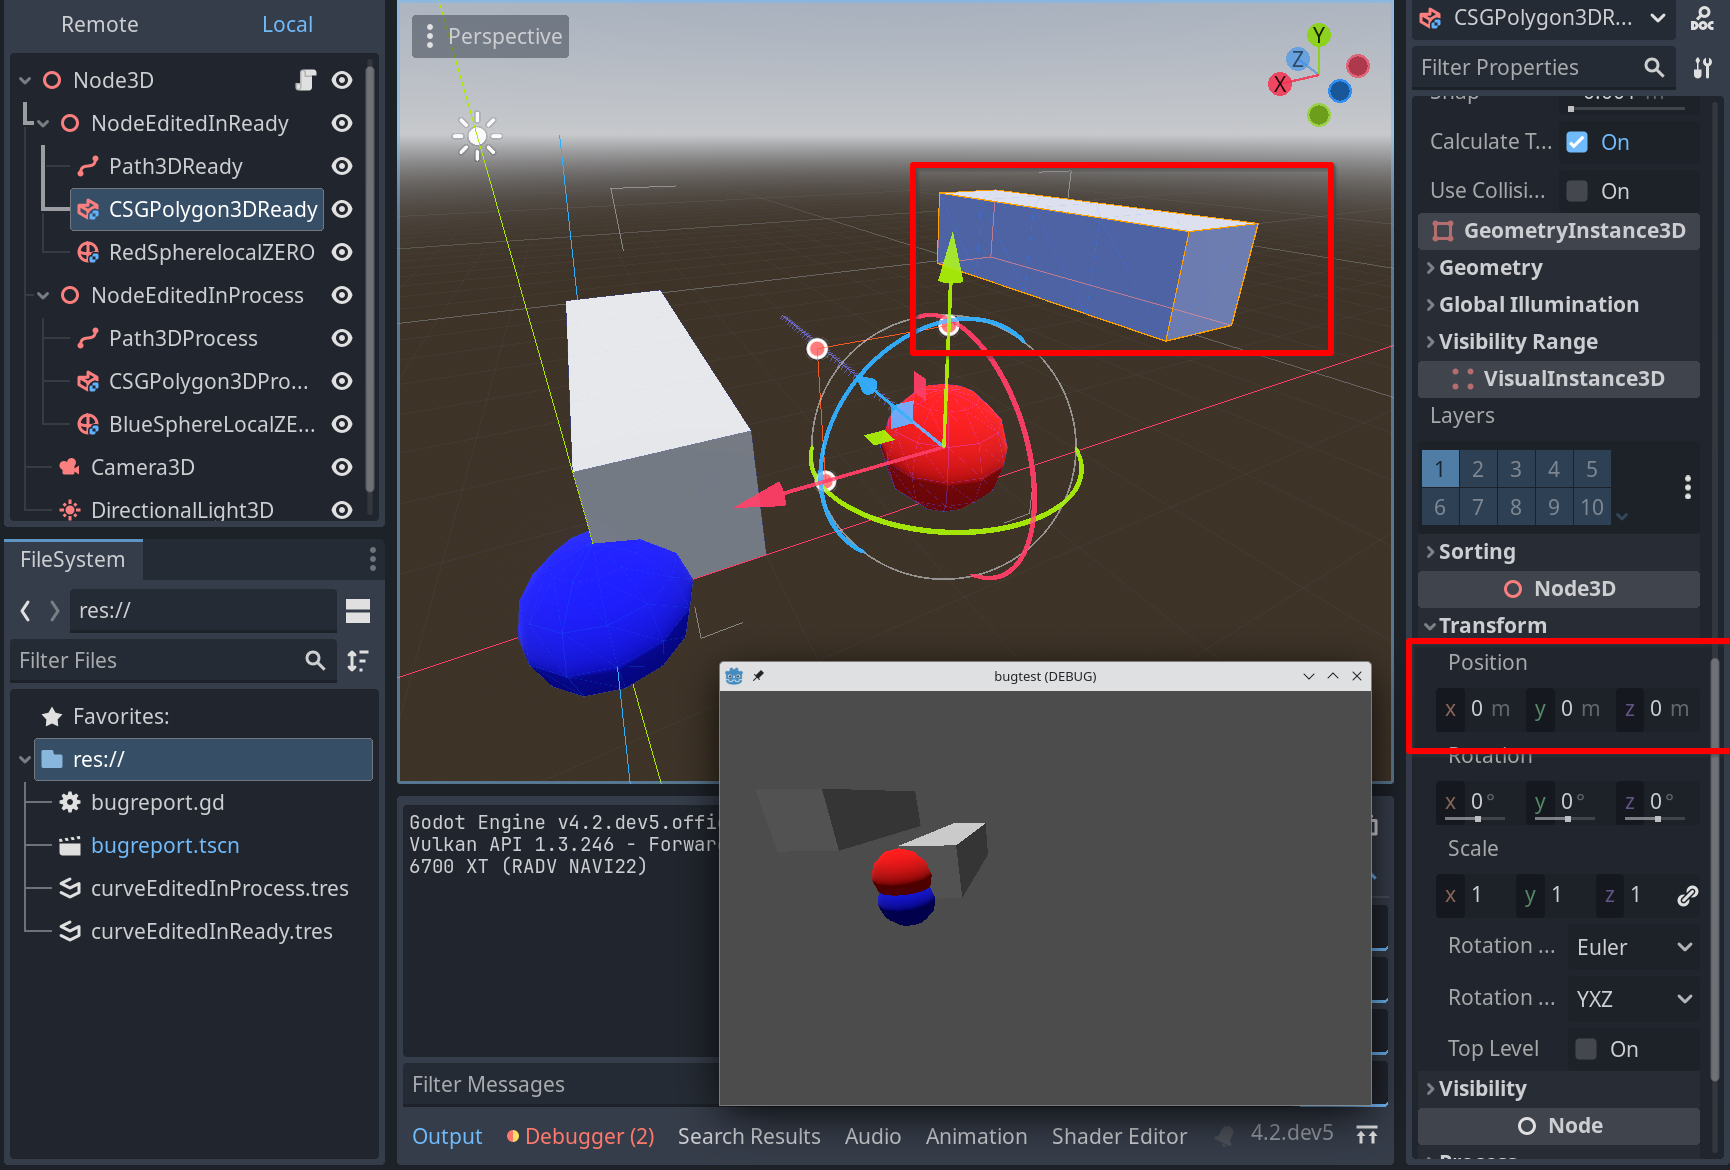
Task: Disable the Calculate Tangents checkbox
Action: (x=1577, y=142)
